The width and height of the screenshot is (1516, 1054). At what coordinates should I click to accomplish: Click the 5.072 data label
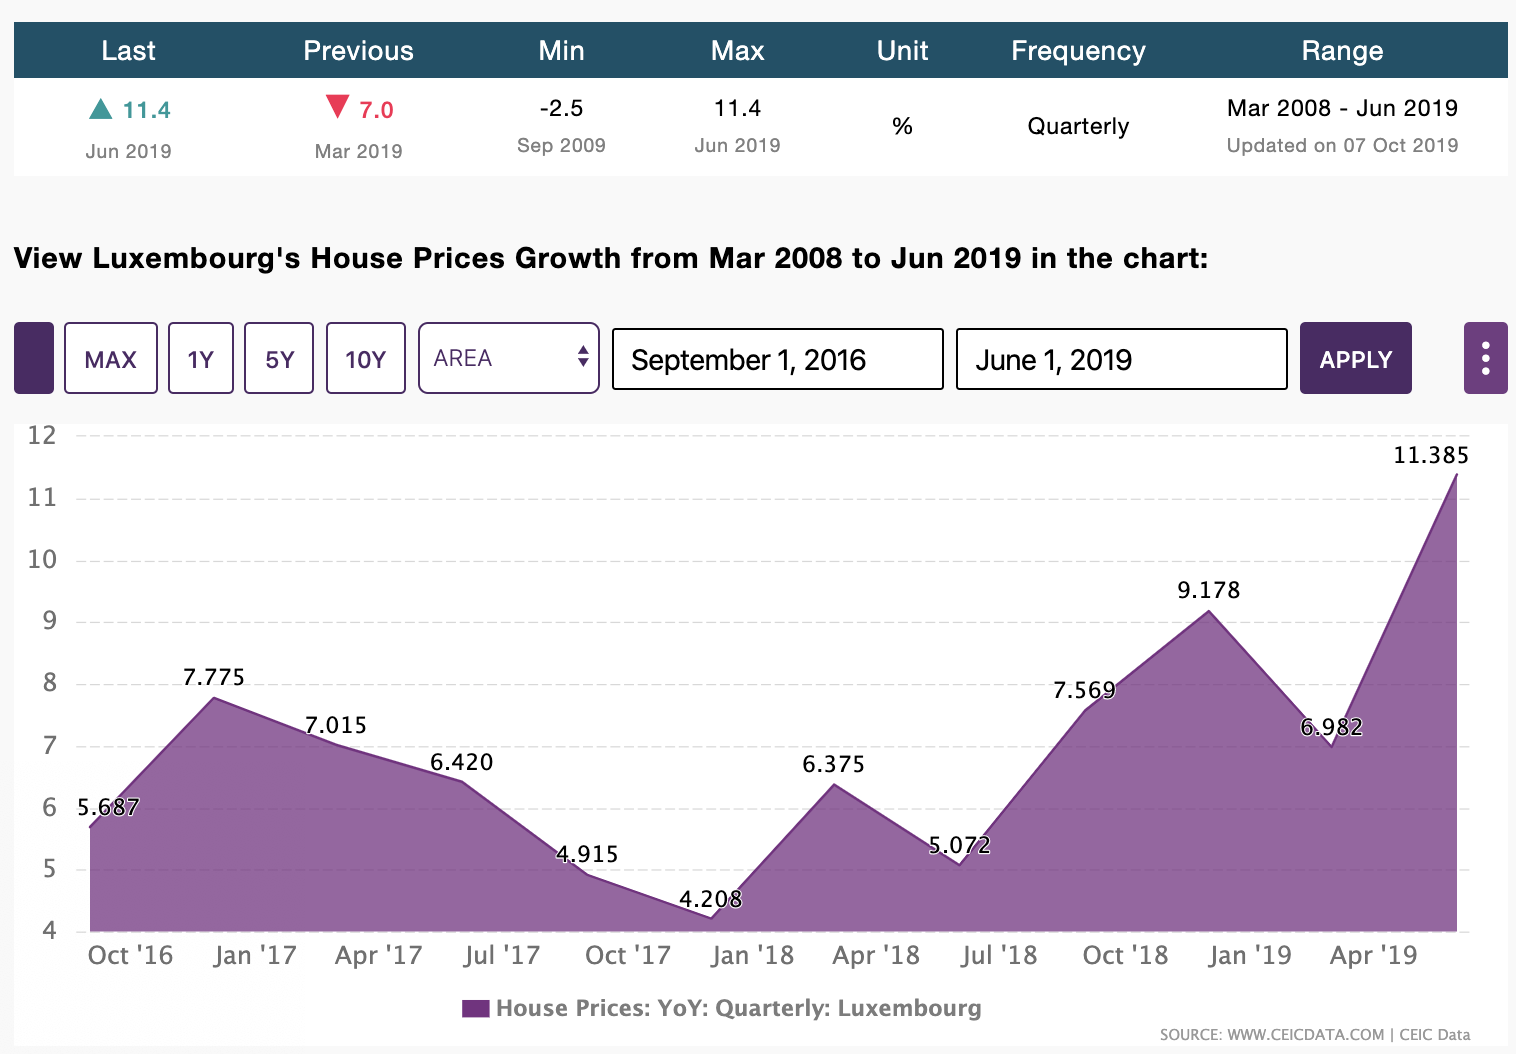960,845
